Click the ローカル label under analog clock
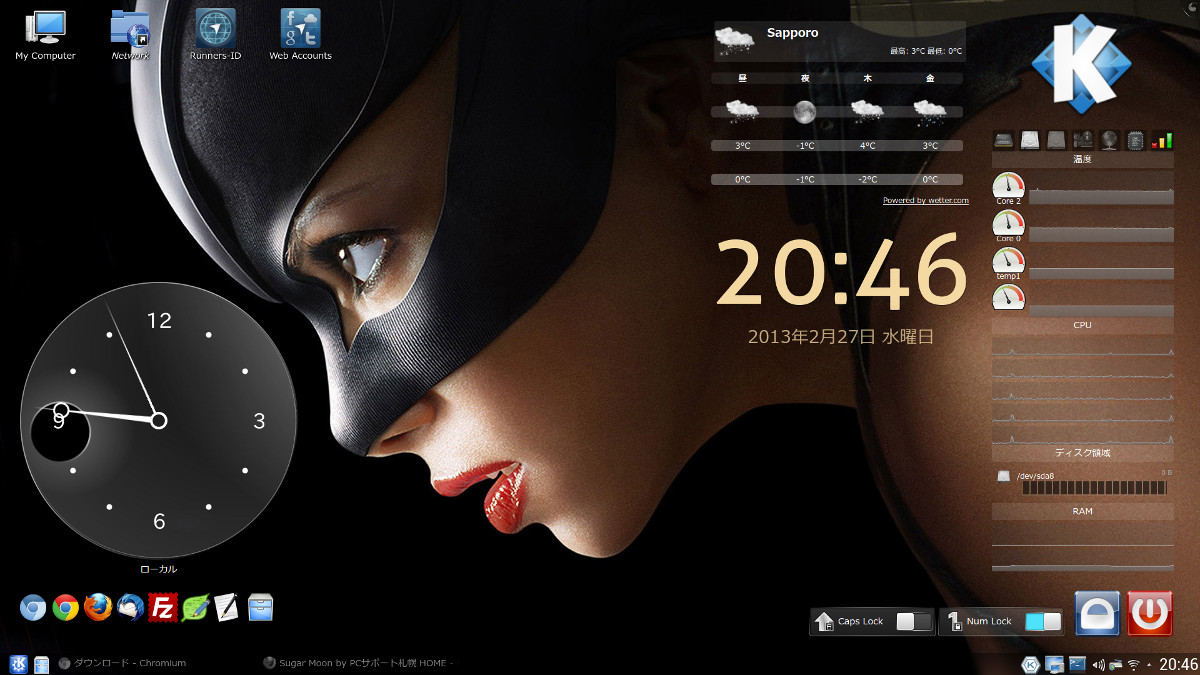The height and width of the screenshot is (675, 1200). point(158,569)
